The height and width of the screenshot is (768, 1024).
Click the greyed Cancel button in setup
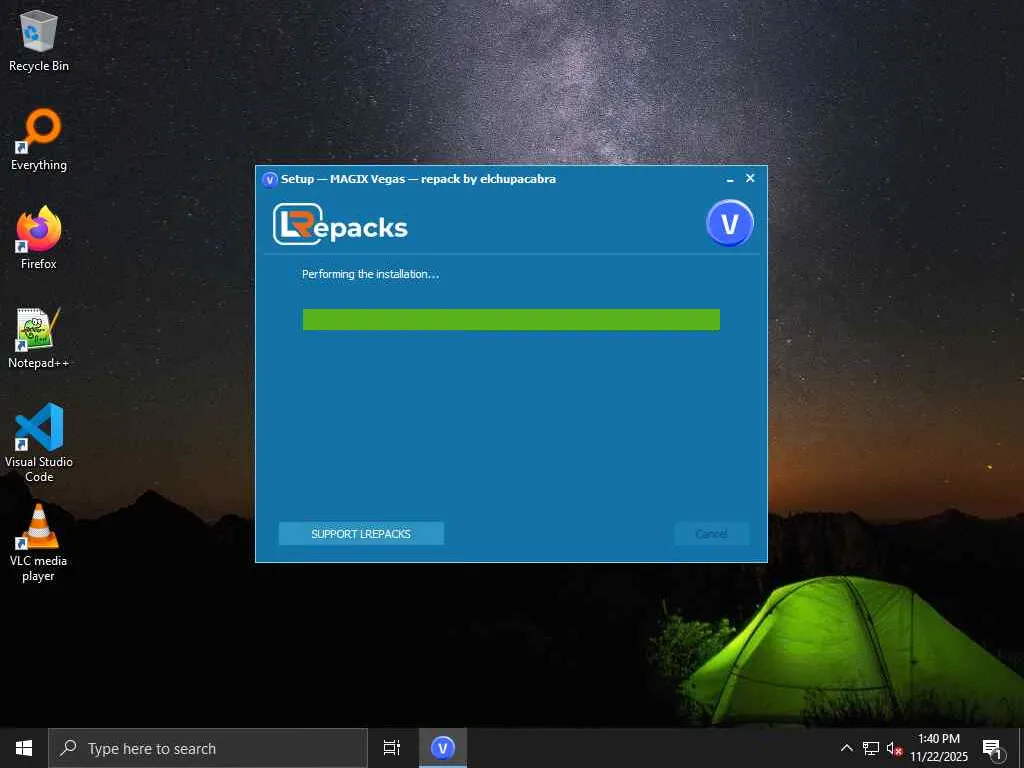pyautogui.click(x=711, y=534)
